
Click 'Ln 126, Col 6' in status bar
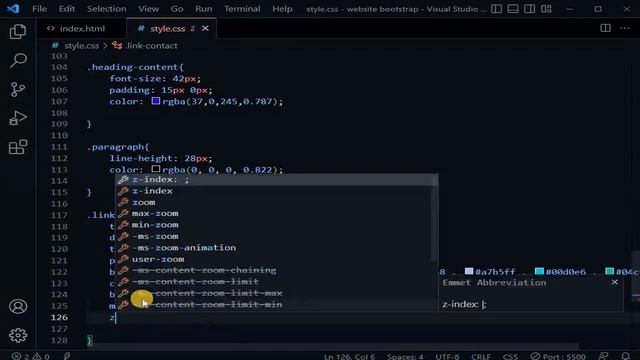coord(349,356)
